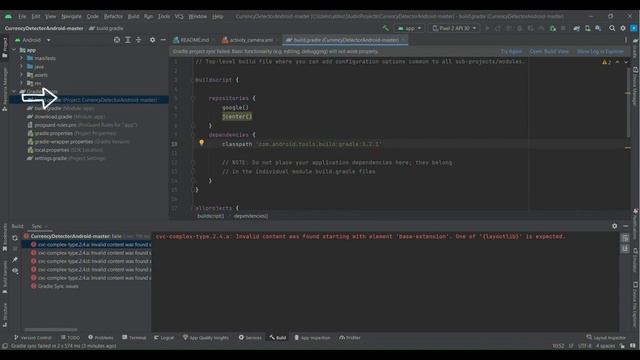This screenshot has width=640, height=360.
Task: Expand the res folder
Action: (22, 83)
